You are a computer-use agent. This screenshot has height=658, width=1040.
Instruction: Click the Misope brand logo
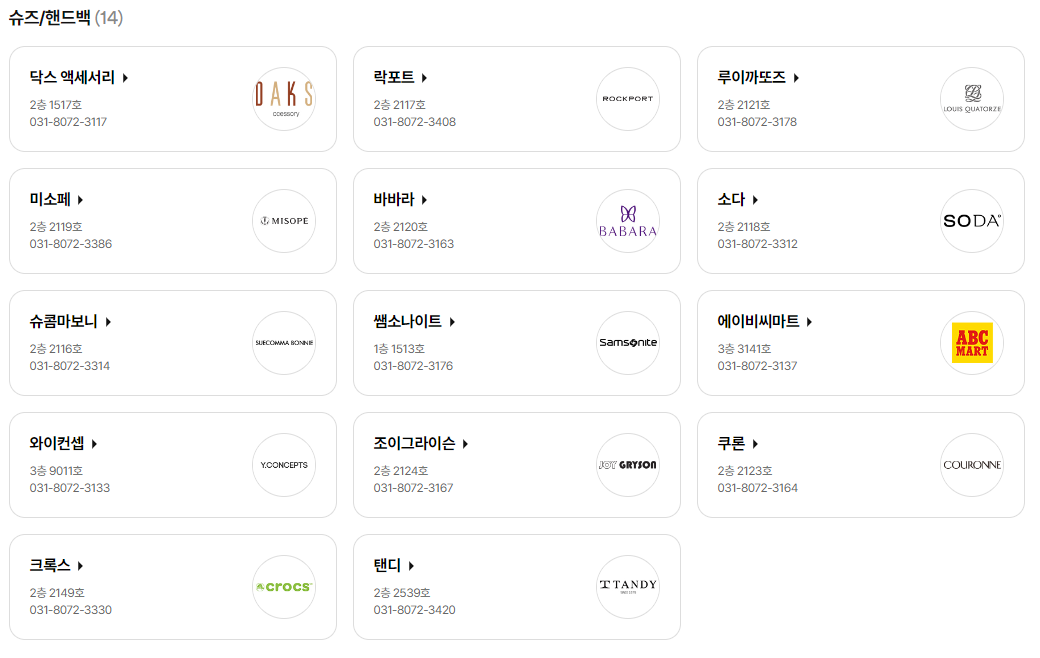284,221
